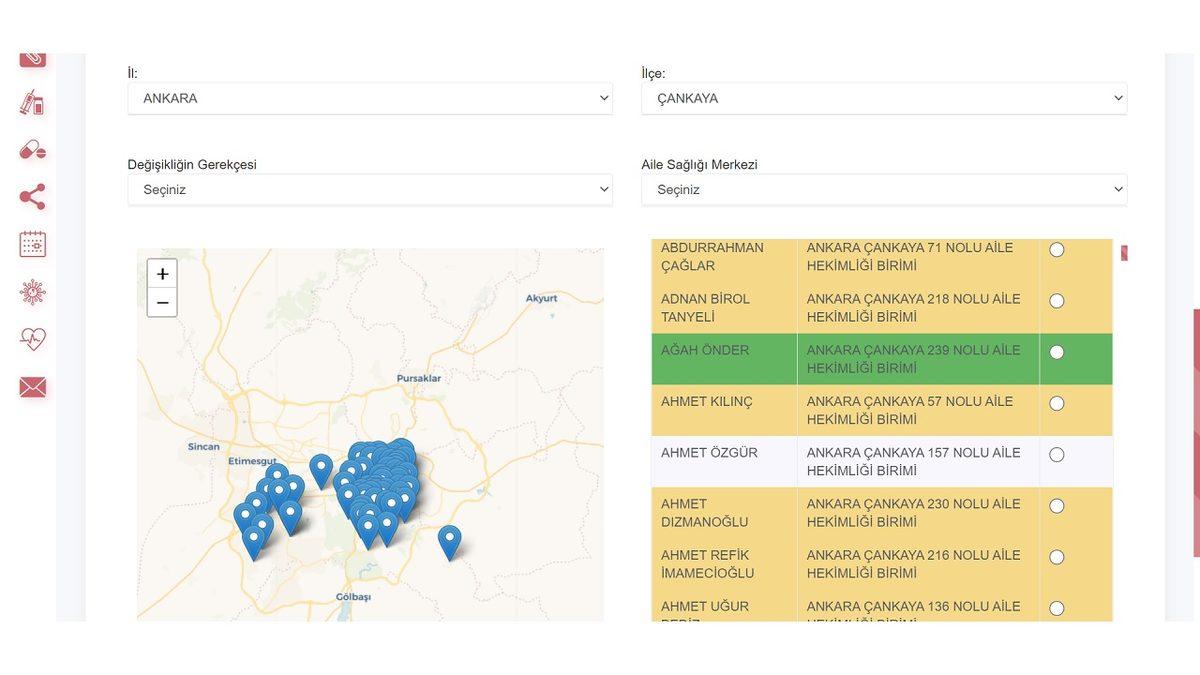The height and width of the screenshot is (675, 1200).
Task: Select radio button for AHMET REFİK İMAMECİOĞLU
Action: pyautogui.click(x=1056, y=557)
